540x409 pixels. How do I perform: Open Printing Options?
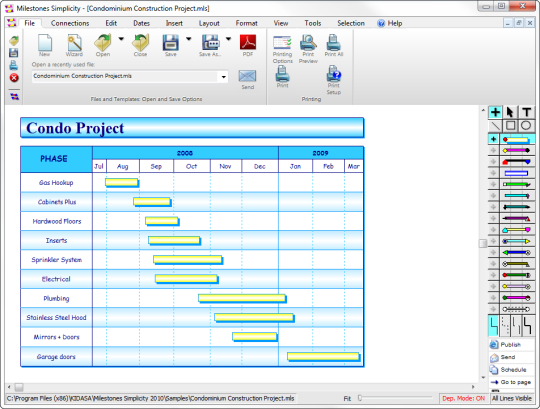tap(282, 43)
